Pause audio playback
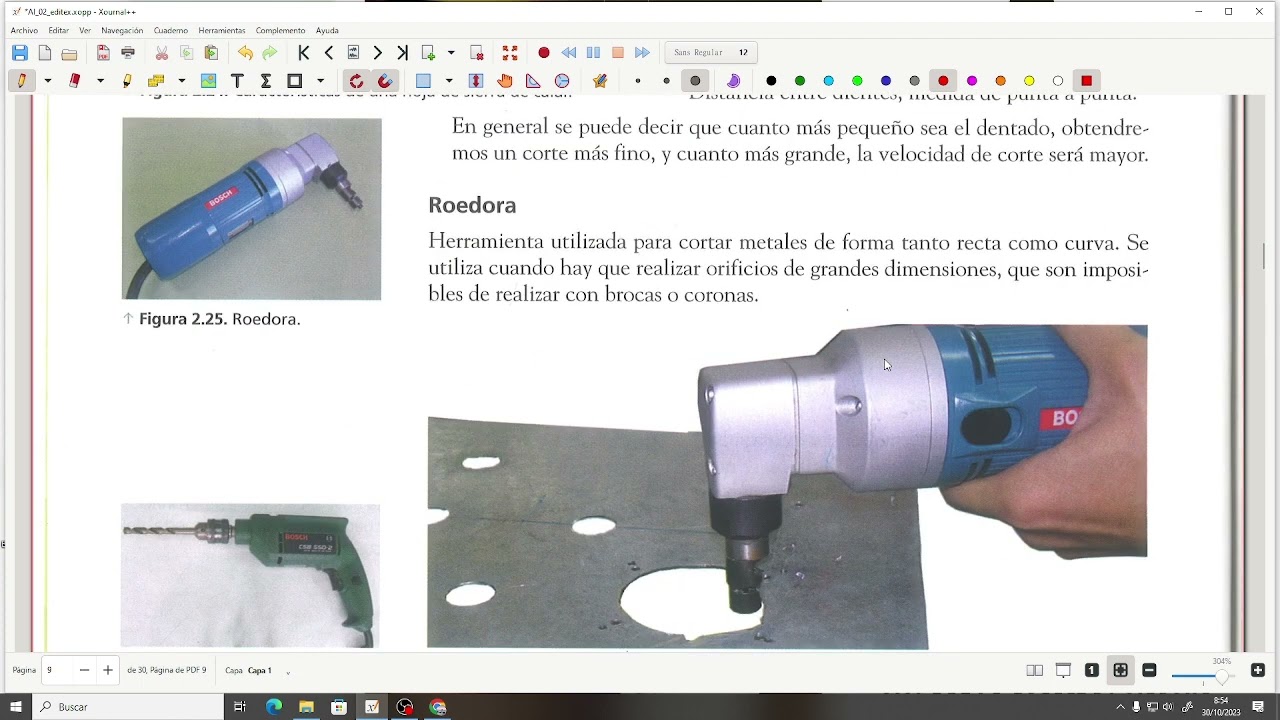 point(593,53)
